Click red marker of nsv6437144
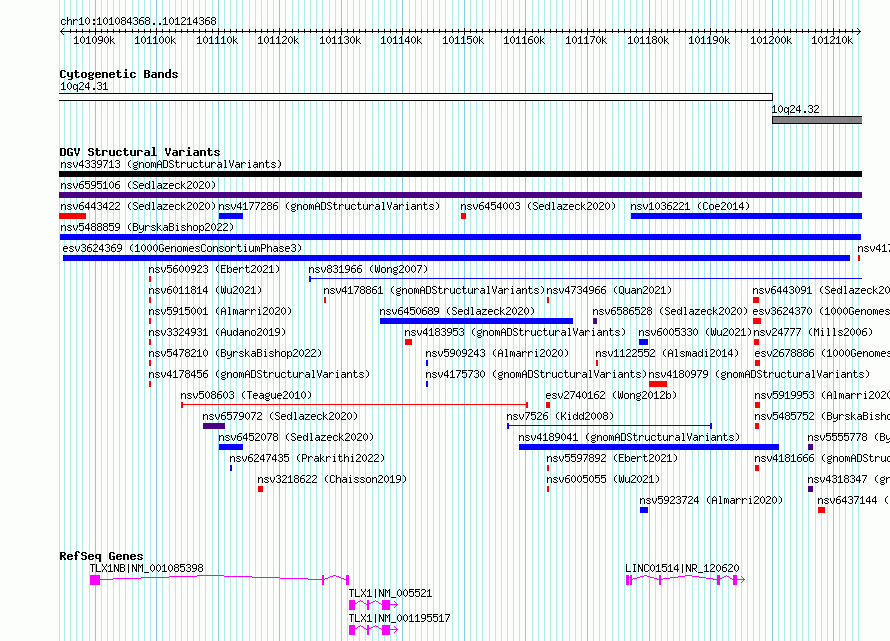Screen dimensions: 890x641 [821, 510]
